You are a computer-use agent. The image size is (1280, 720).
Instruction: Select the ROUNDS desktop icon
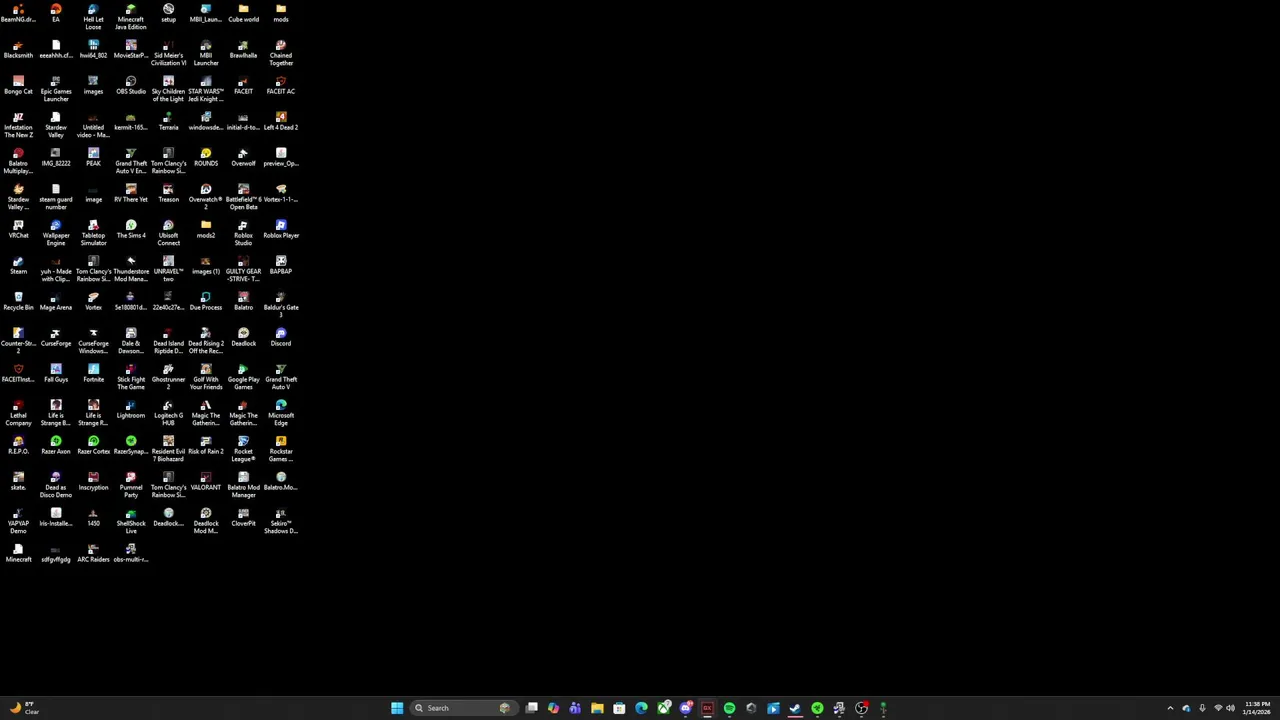click(206, 158)
